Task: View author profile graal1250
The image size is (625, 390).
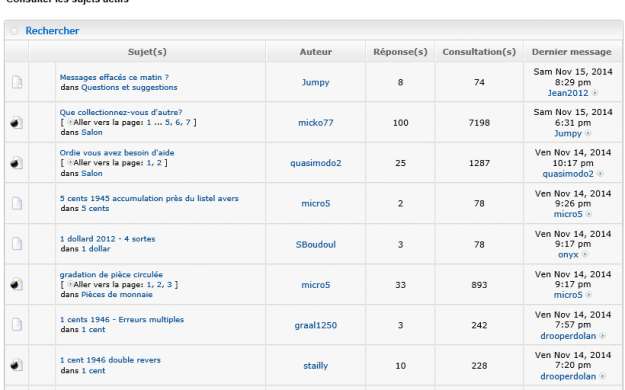Action: (x=316, y=325)
